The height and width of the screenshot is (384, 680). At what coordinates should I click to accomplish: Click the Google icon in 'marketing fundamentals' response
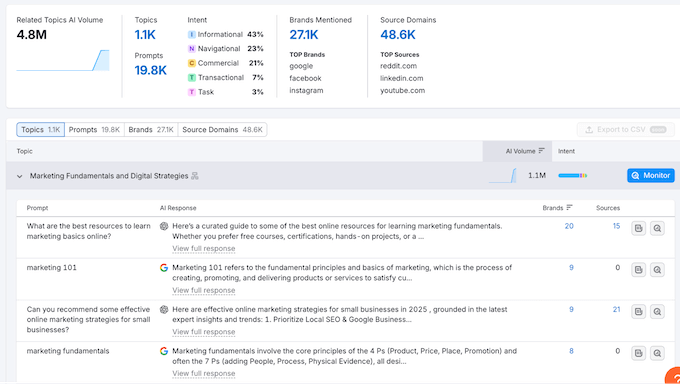[164, 351]
